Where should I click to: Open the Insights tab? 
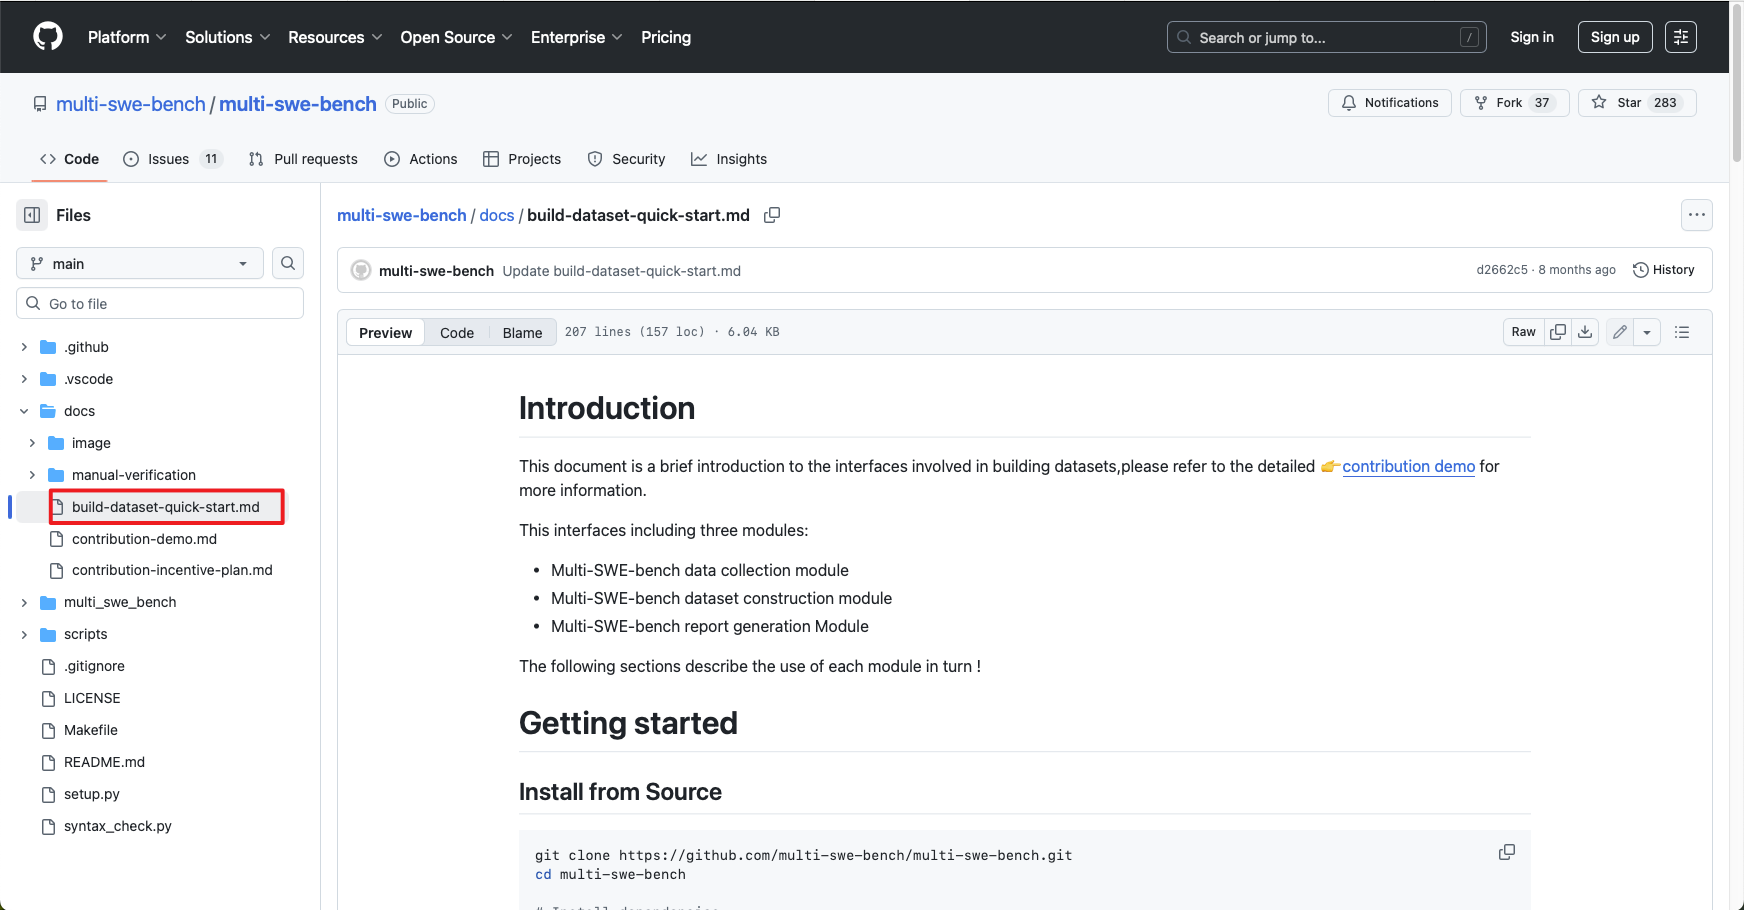pos(729,159)
